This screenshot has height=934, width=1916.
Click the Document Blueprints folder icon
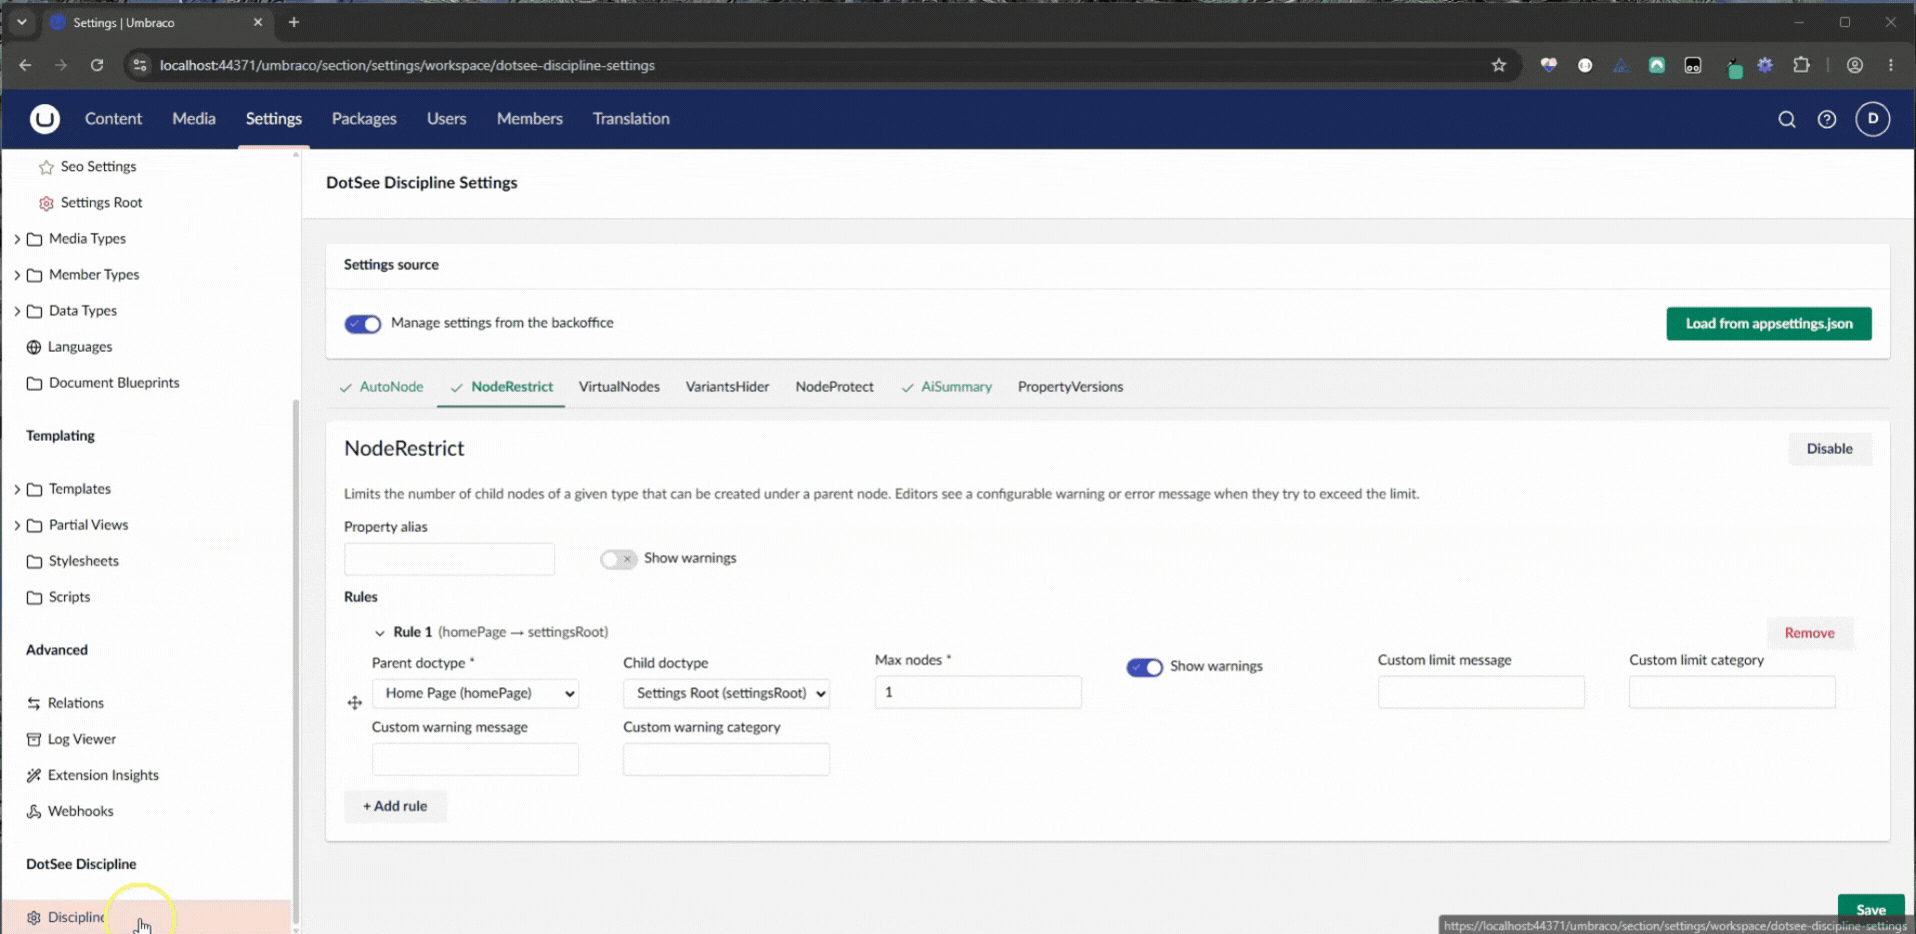pos(34,383)
